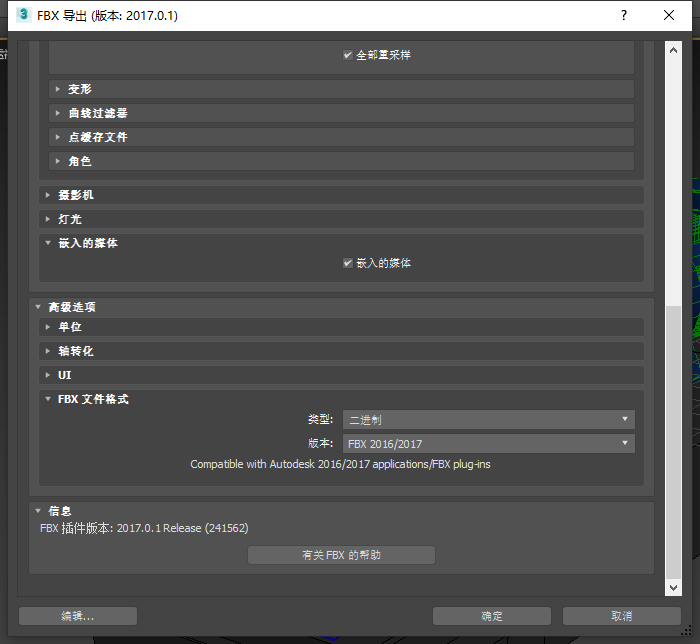Expand the 点缓存文件 section
The image size is (700, 644).
coord(341,137)
